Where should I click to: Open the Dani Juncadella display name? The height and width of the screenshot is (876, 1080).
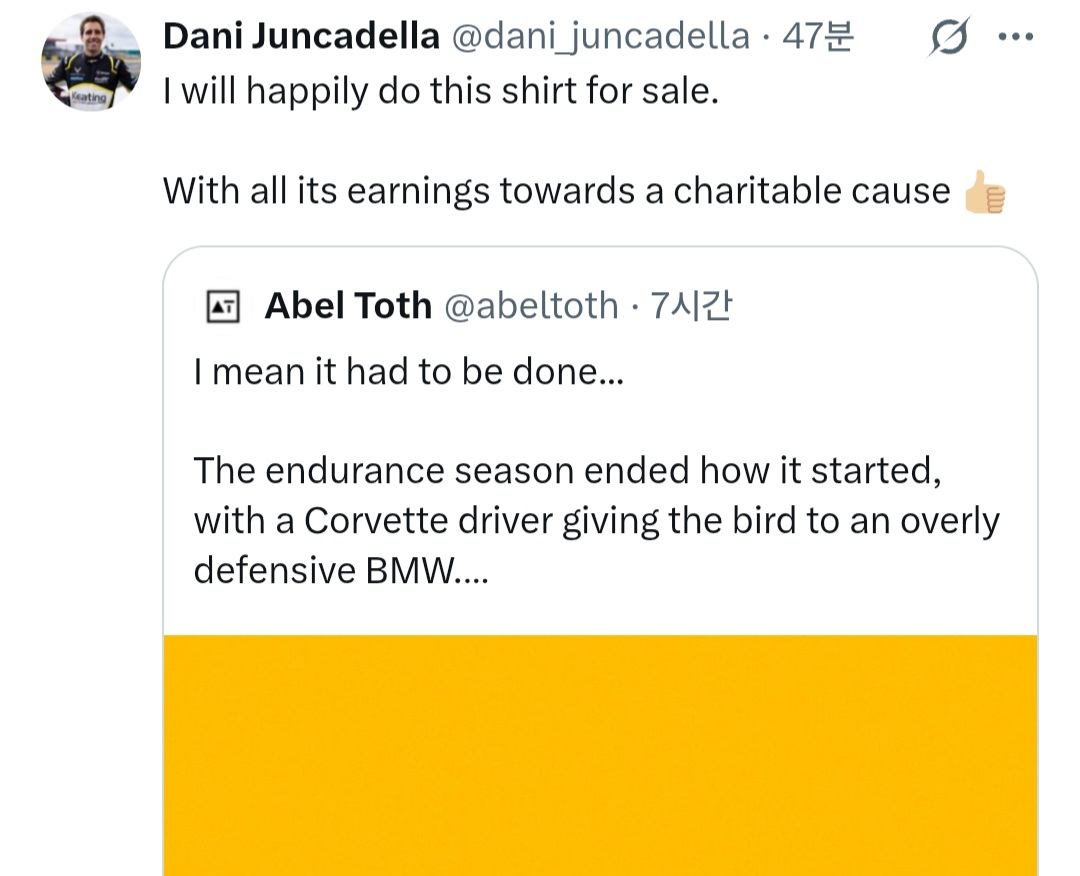point(301,37)
